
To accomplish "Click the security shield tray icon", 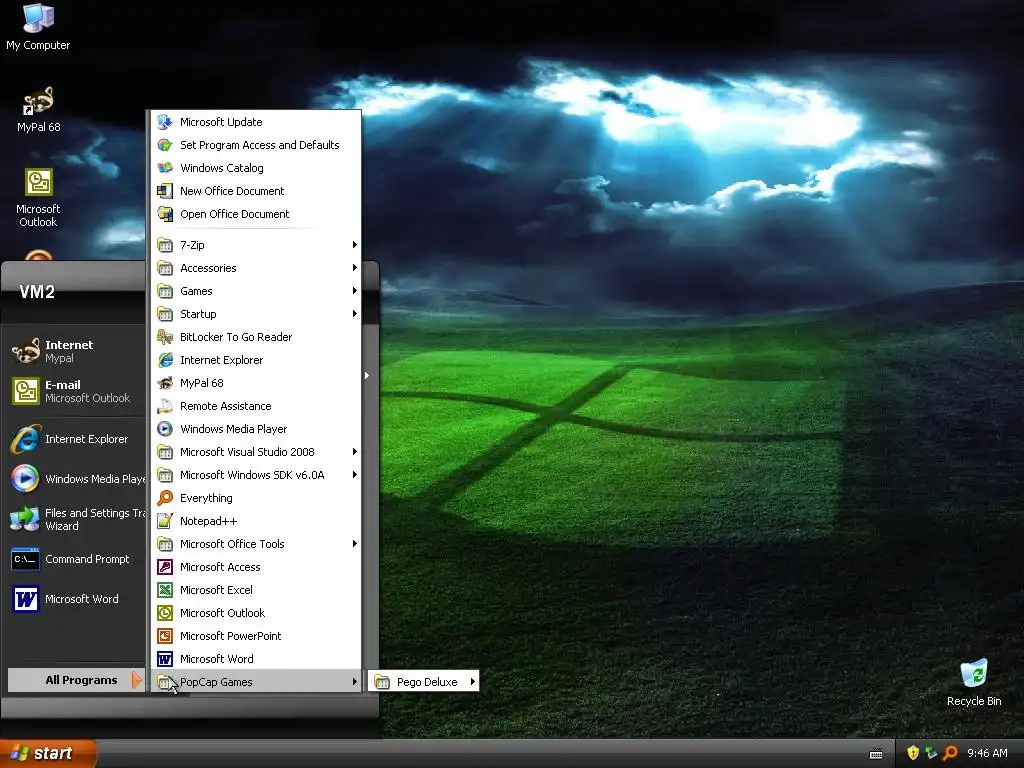I will (x=913, y=753).
